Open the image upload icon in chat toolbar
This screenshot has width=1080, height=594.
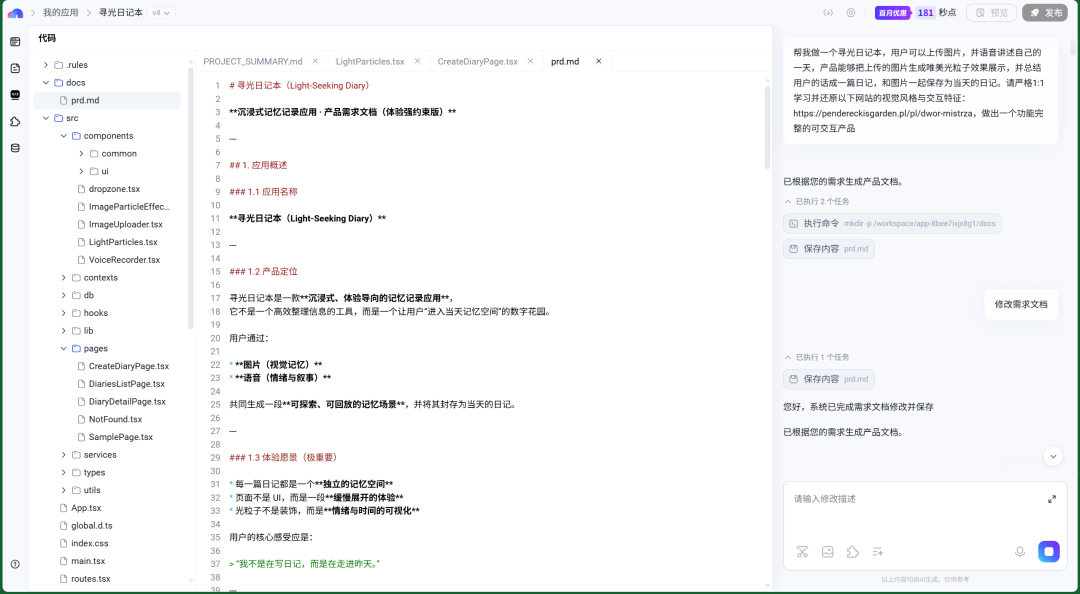pyautogui.click(x=827, y=551)
